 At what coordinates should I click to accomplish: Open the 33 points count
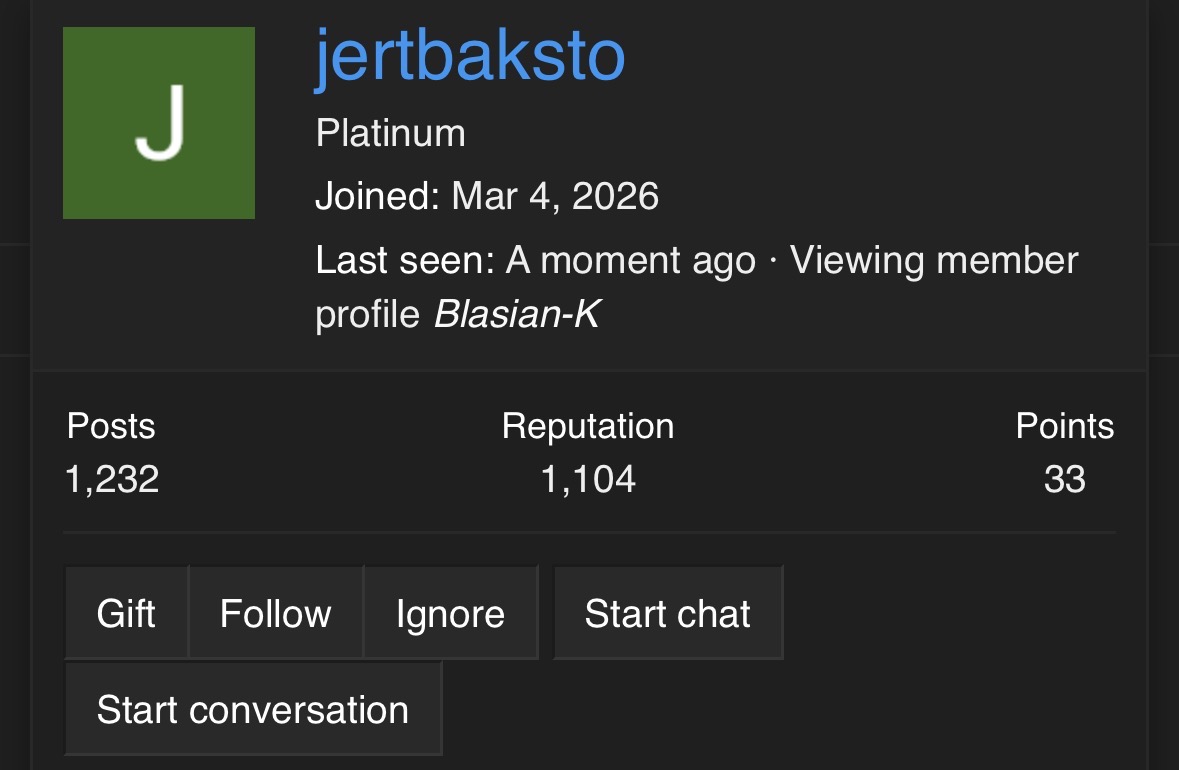pos(1065,479)
